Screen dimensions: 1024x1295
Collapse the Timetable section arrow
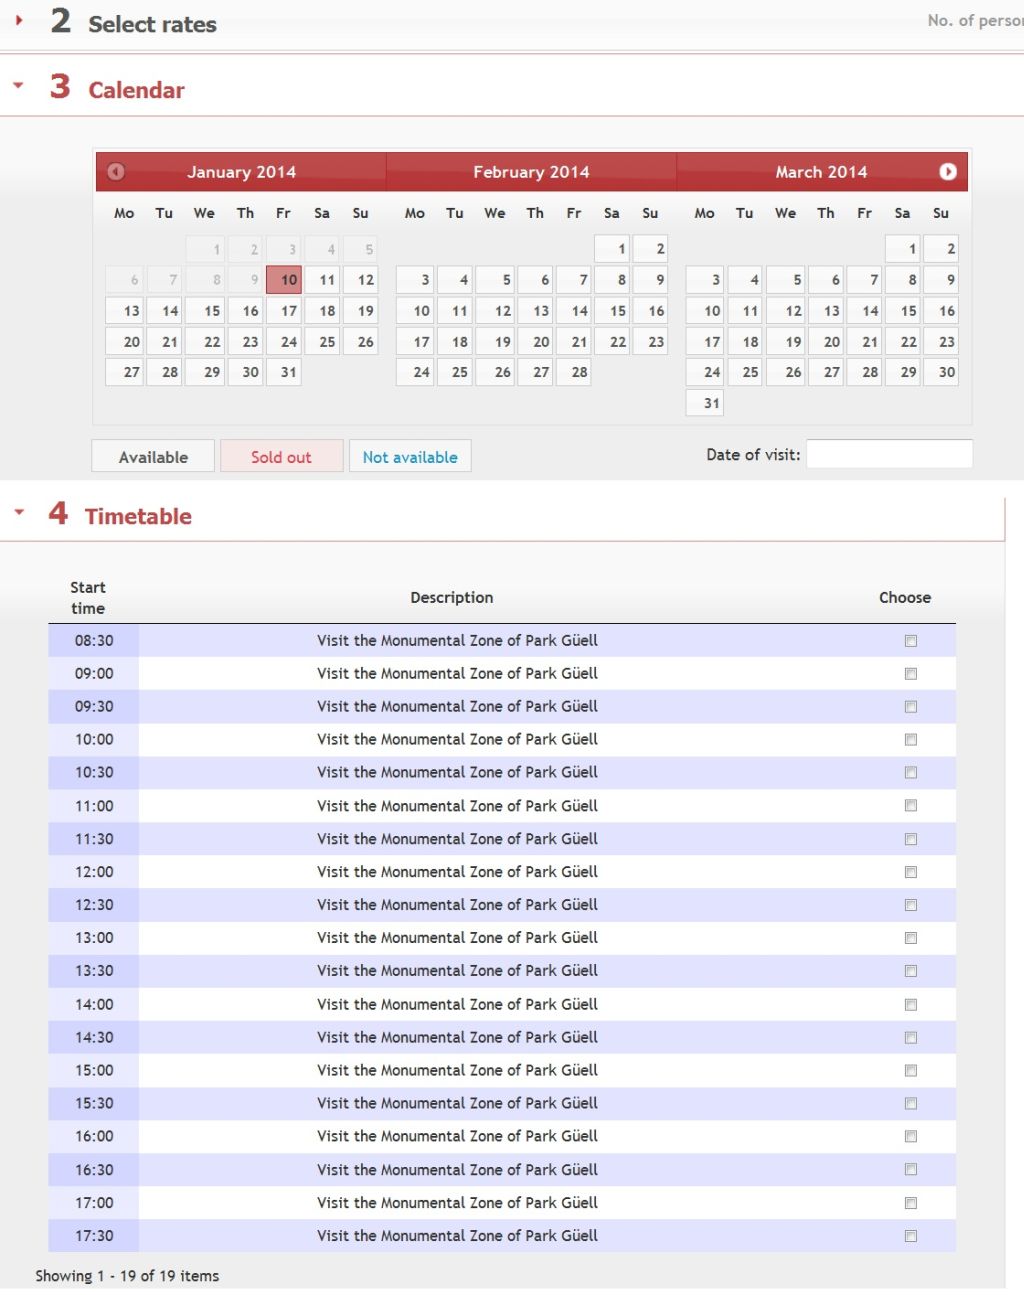(18, 512)
